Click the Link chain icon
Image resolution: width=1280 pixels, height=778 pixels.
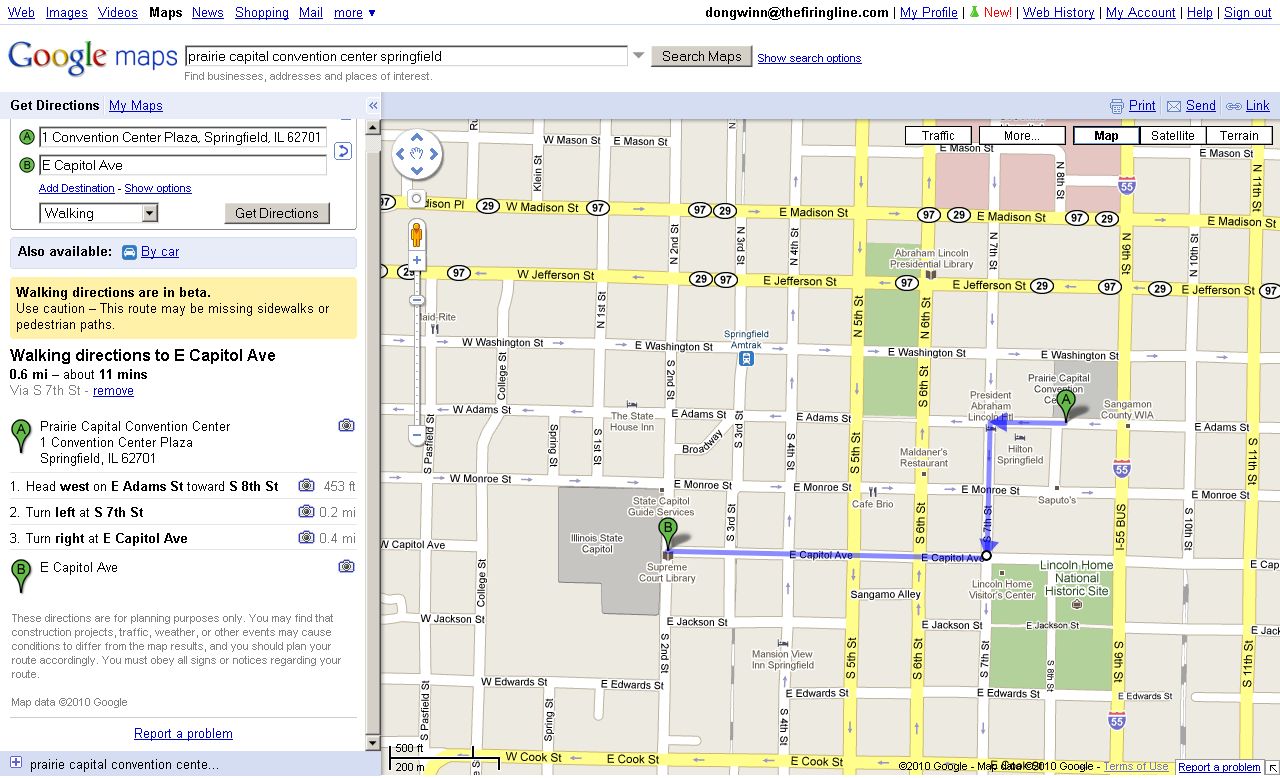coord(1234,106)
